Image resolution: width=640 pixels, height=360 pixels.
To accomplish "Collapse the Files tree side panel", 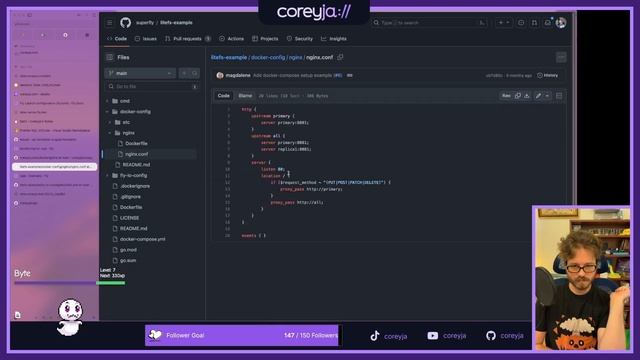I will pos(110,58).
